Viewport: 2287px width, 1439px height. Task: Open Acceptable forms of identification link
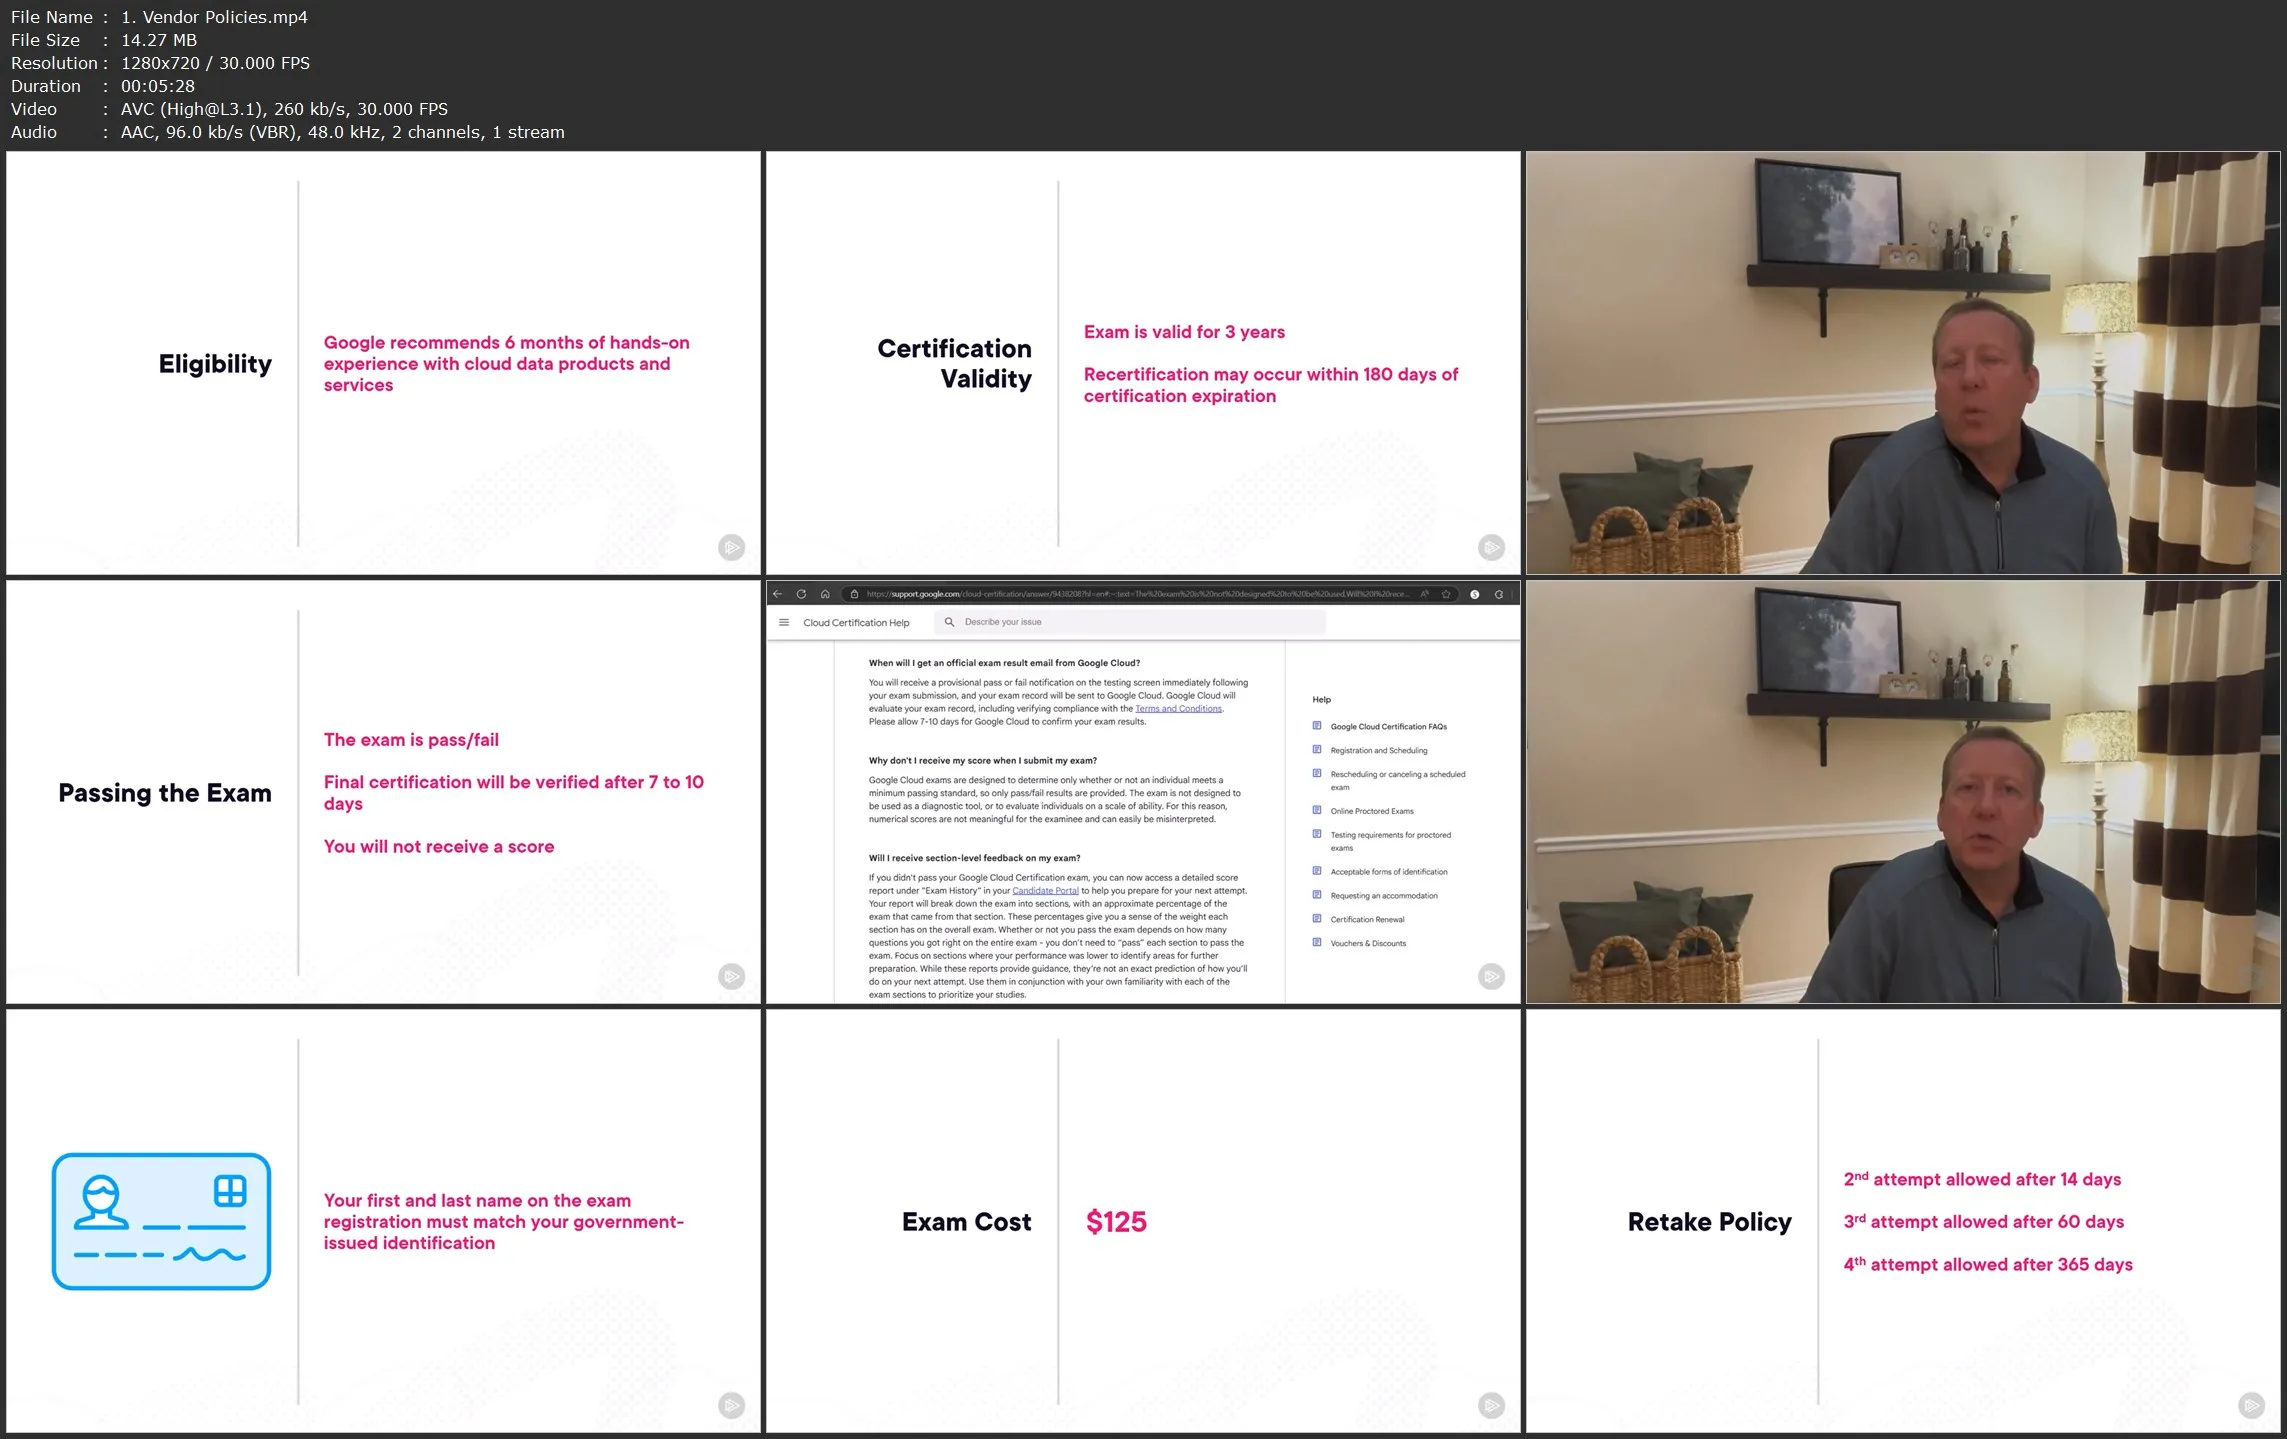point(1388,872)
